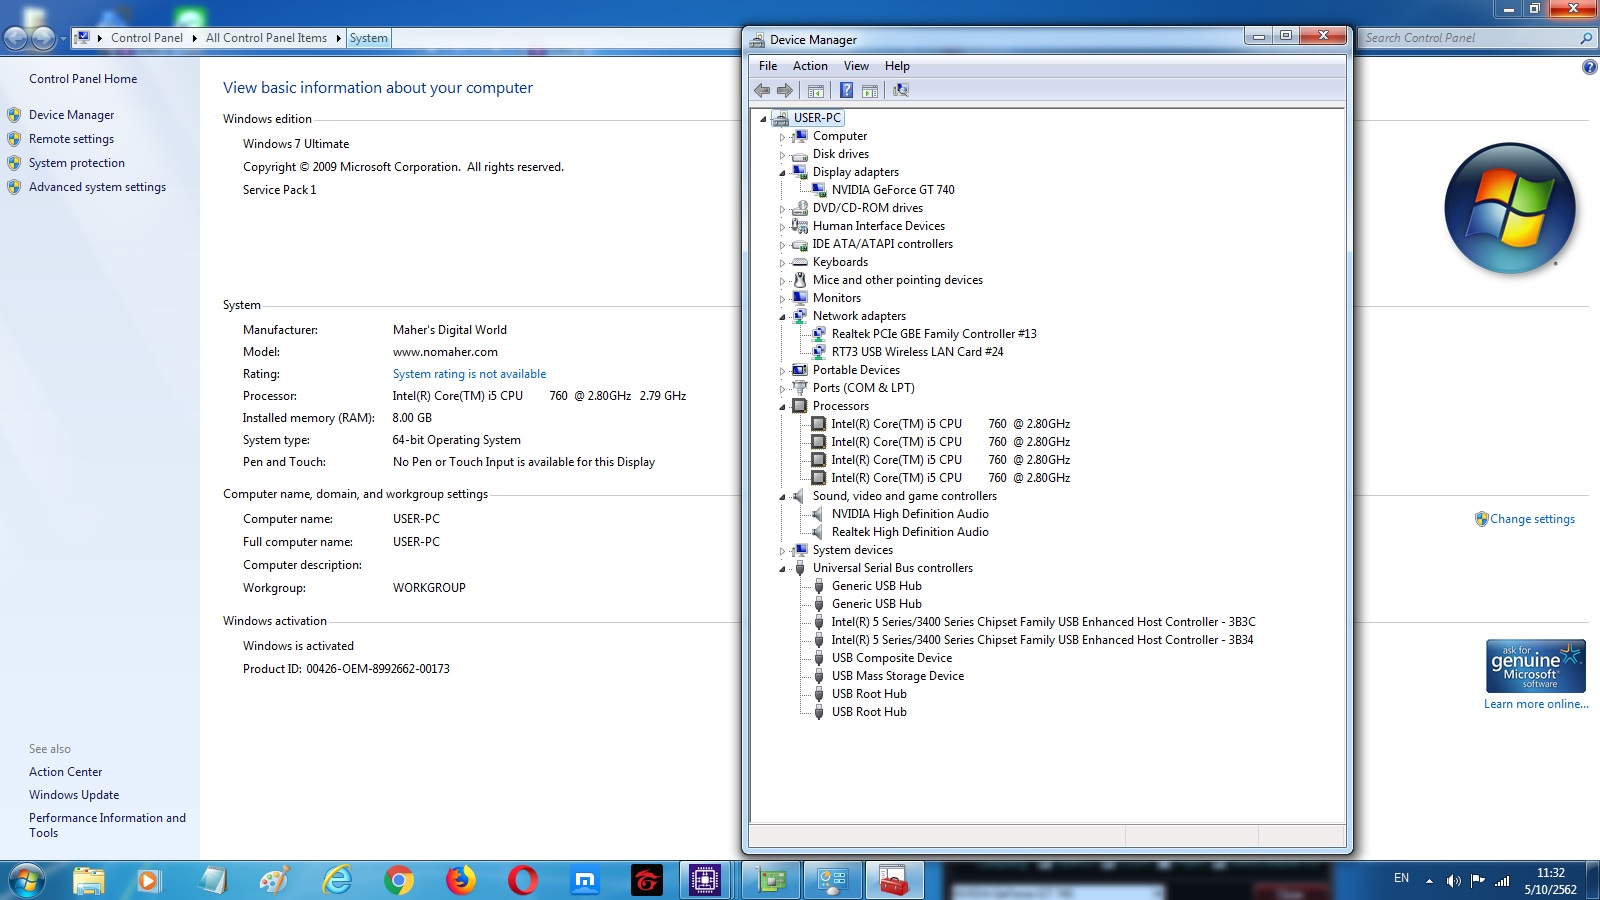Click Learn more online link
The image size is (1600, 900).
(1536, 704)
